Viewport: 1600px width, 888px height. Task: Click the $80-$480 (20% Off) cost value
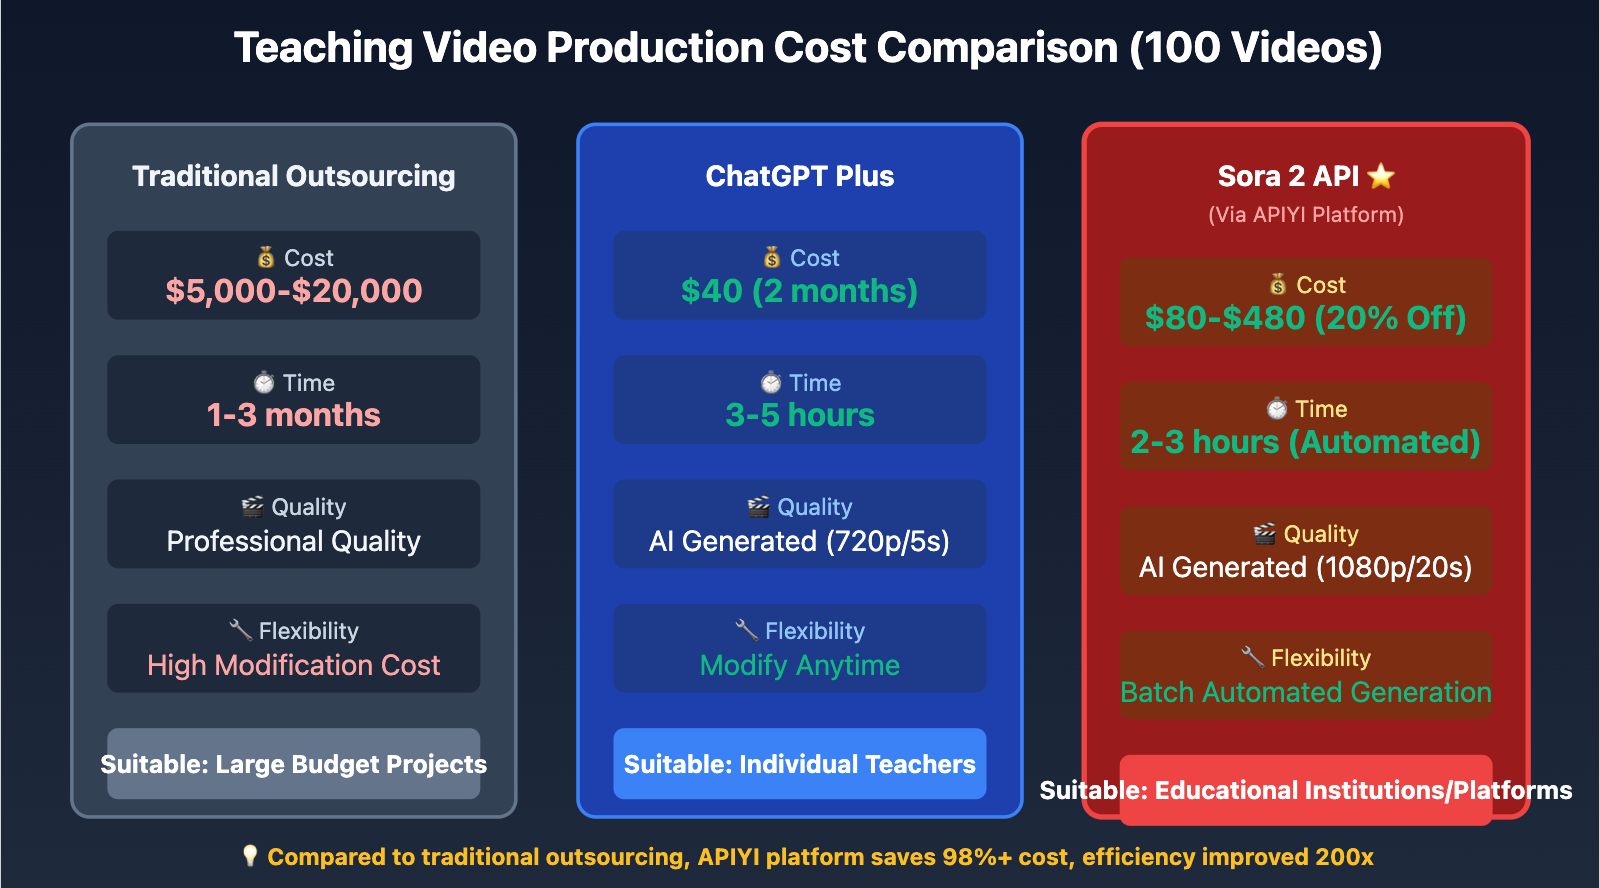pos(1306,318)
